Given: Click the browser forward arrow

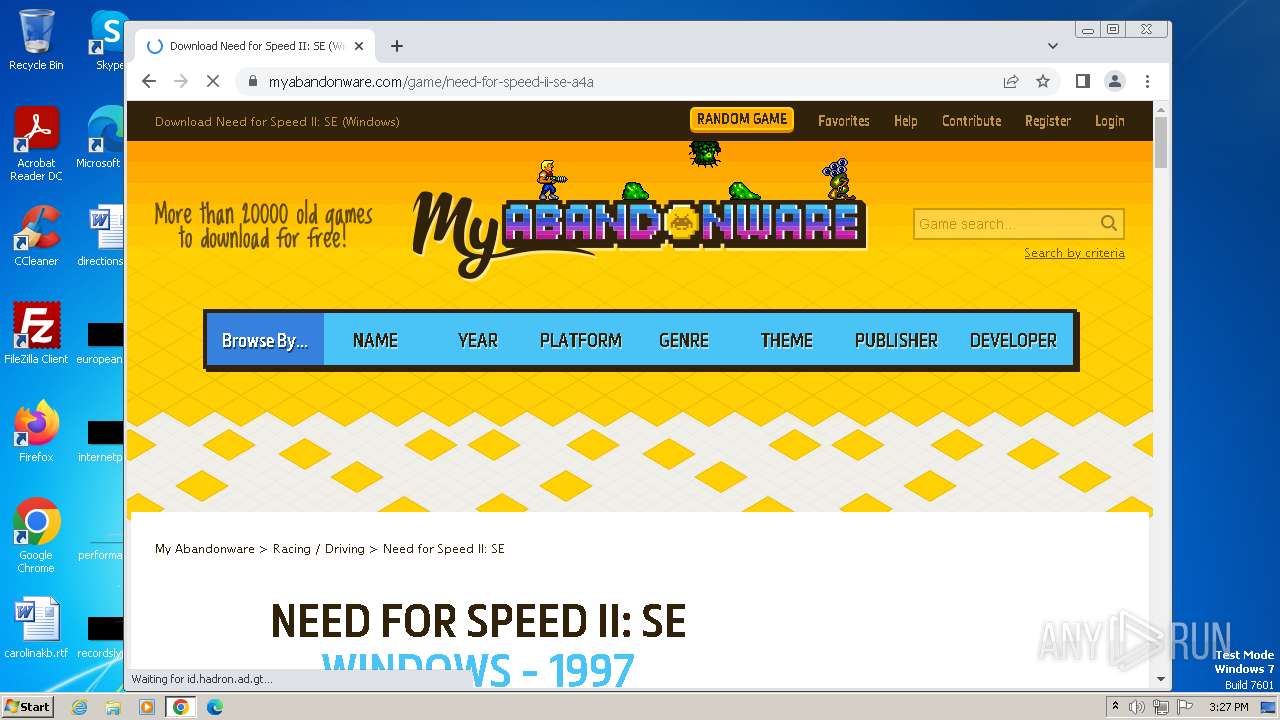Looking at the screenshot, I should point(181,81).
